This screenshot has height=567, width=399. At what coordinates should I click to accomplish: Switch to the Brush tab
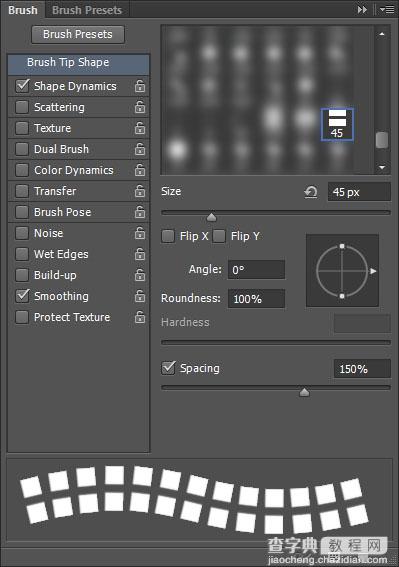pyautogui.click(x=23, y=10)
